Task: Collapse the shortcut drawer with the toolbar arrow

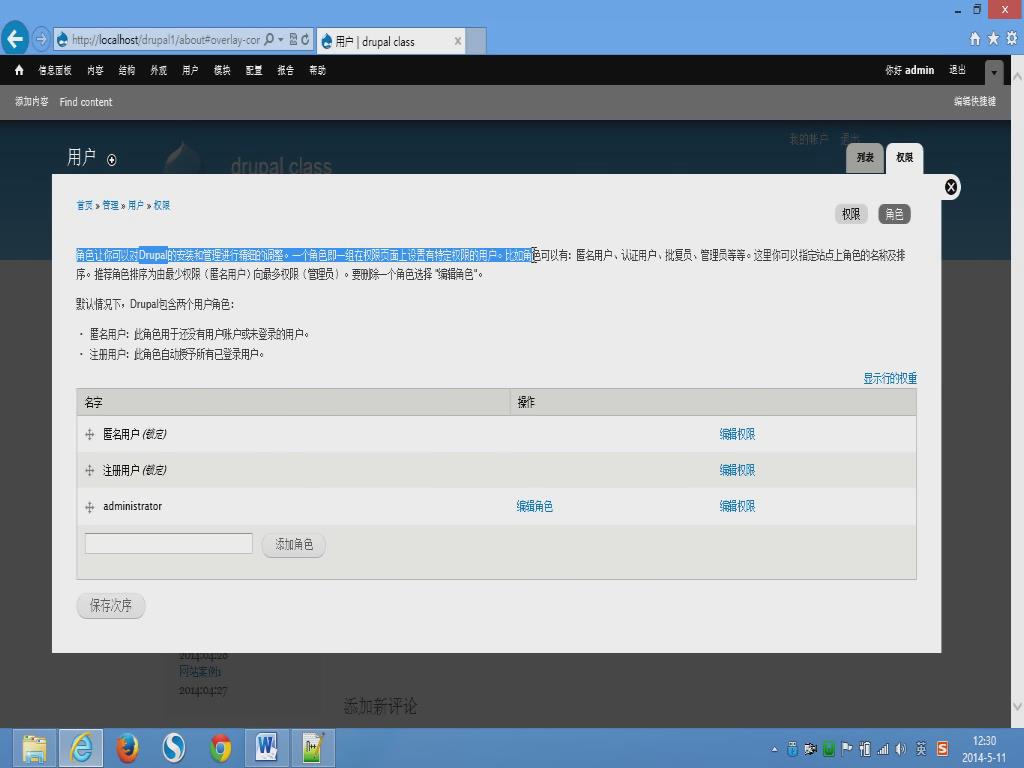Action: [994, 72]
